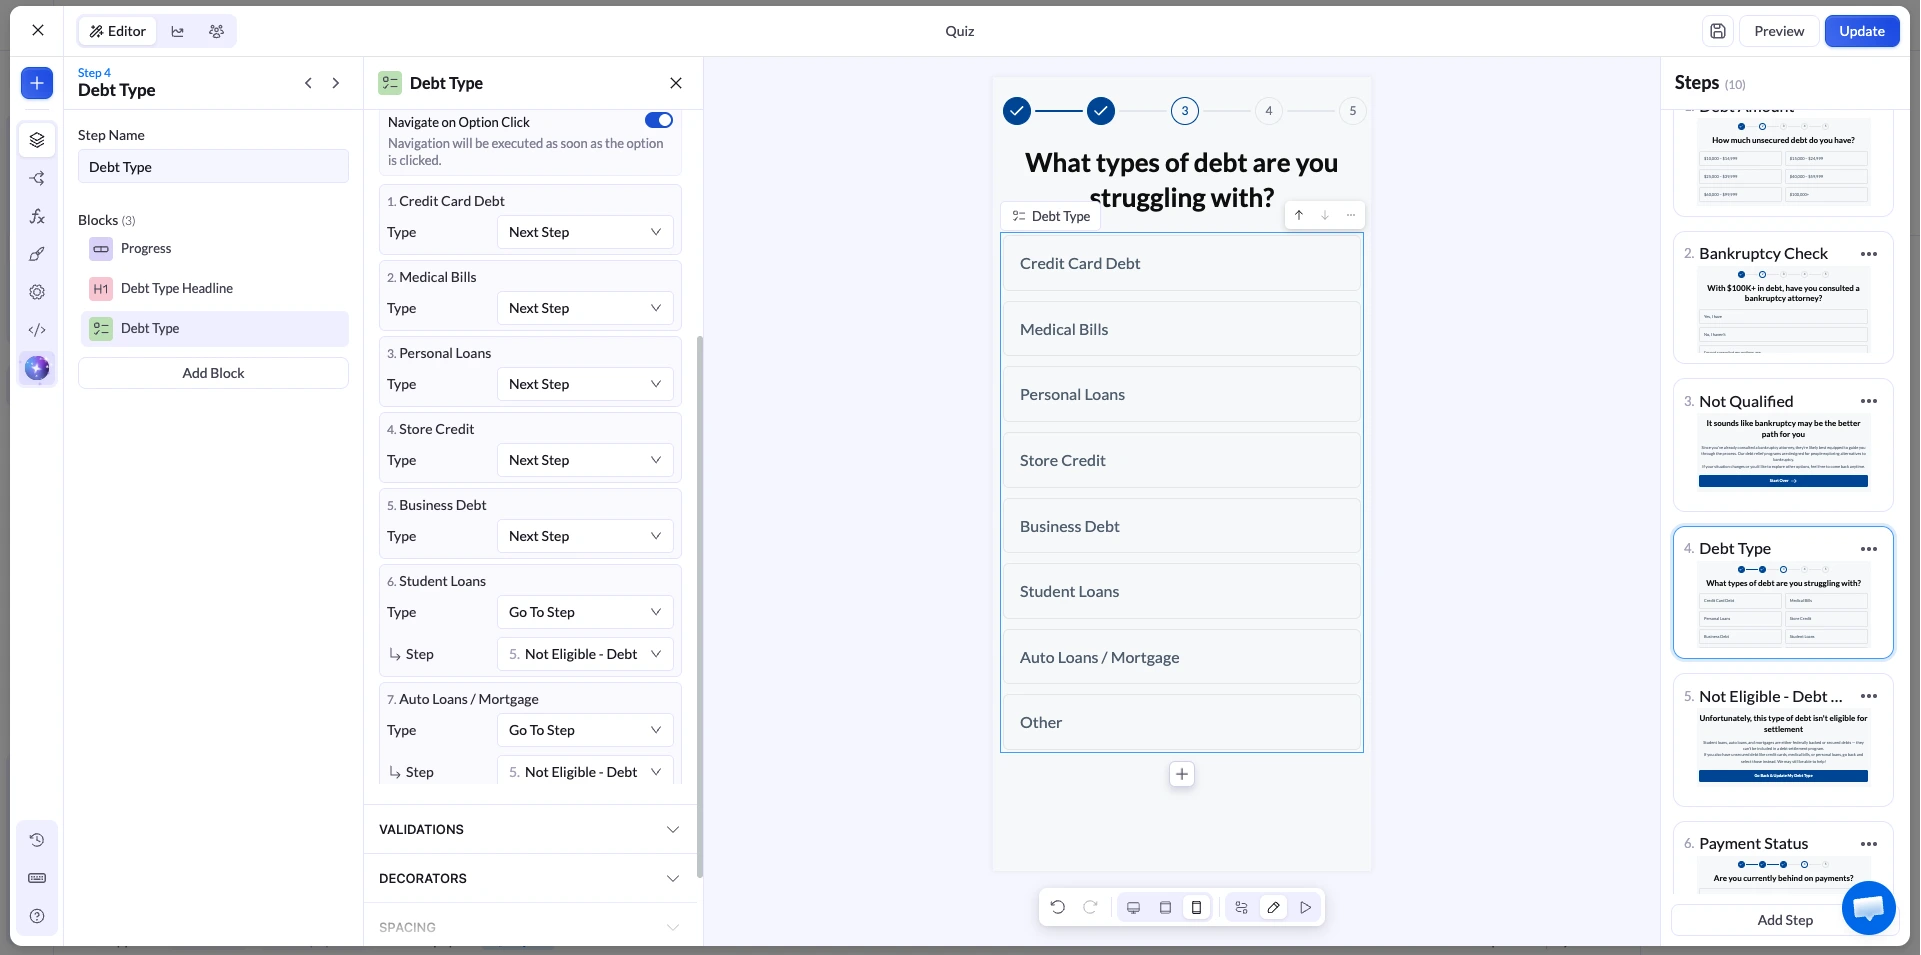
Task: Click the undo arrow in bottom toolbar
Action: [1058, 907]
